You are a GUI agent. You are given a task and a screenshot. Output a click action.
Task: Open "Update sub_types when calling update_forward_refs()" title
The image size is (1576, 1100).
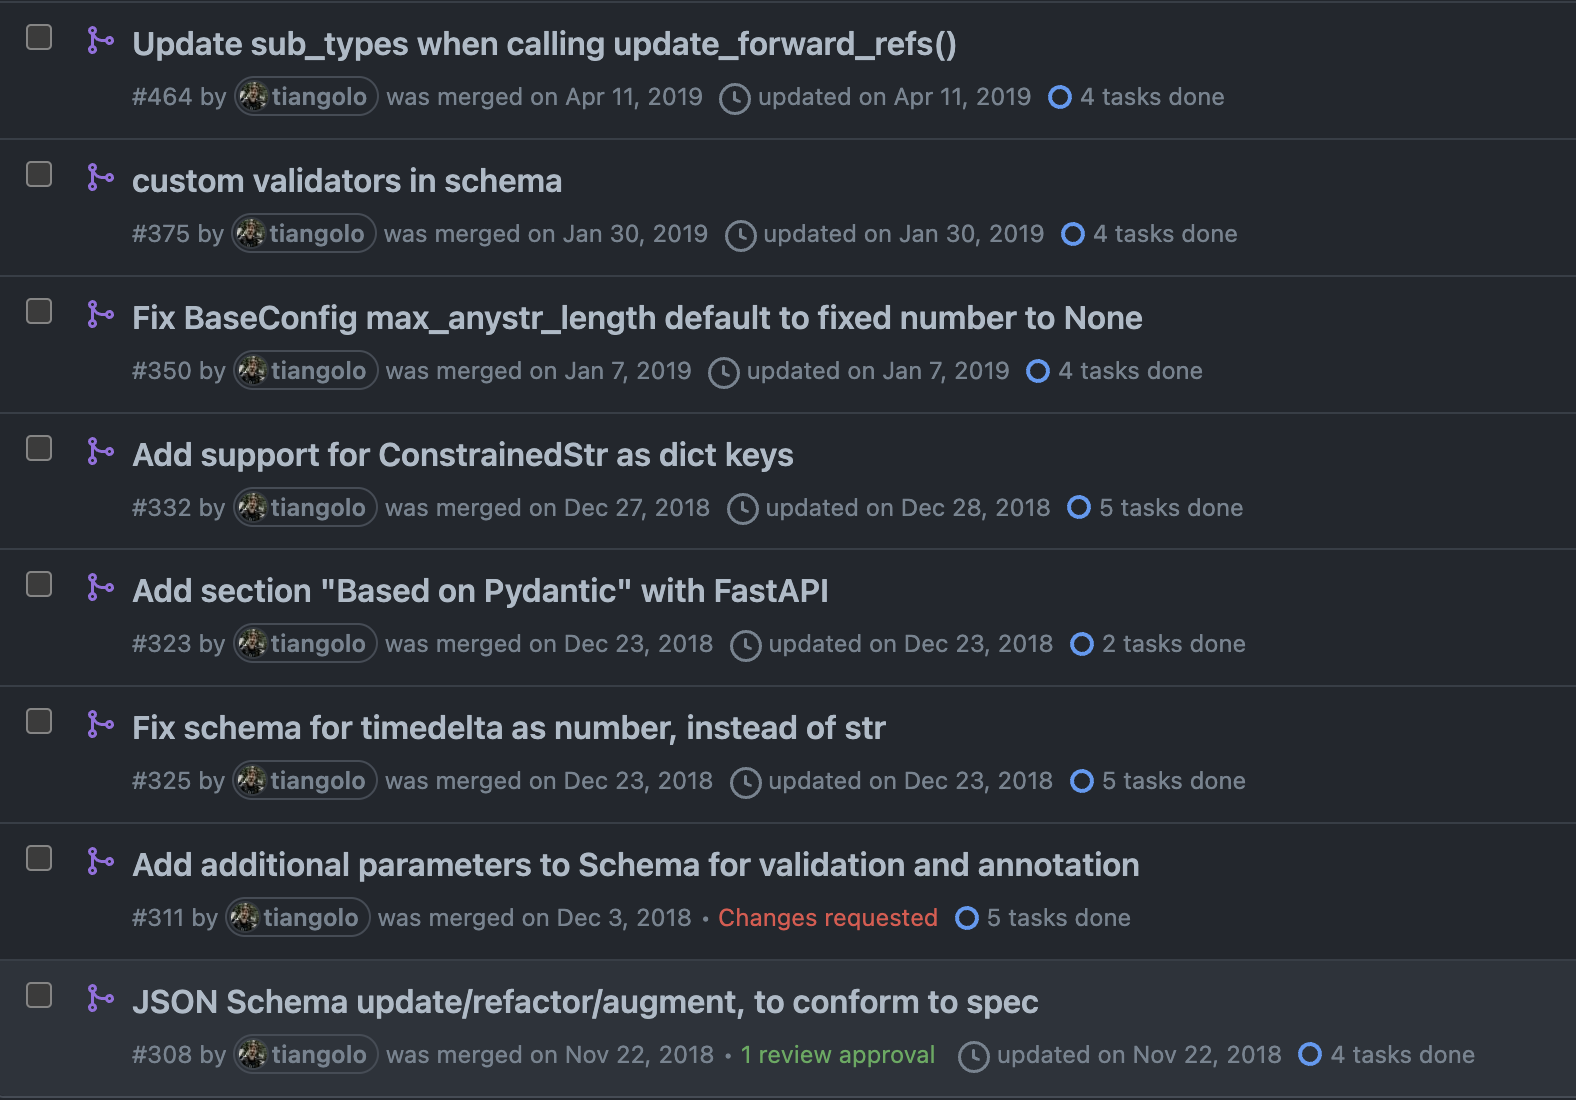point(544,44)
